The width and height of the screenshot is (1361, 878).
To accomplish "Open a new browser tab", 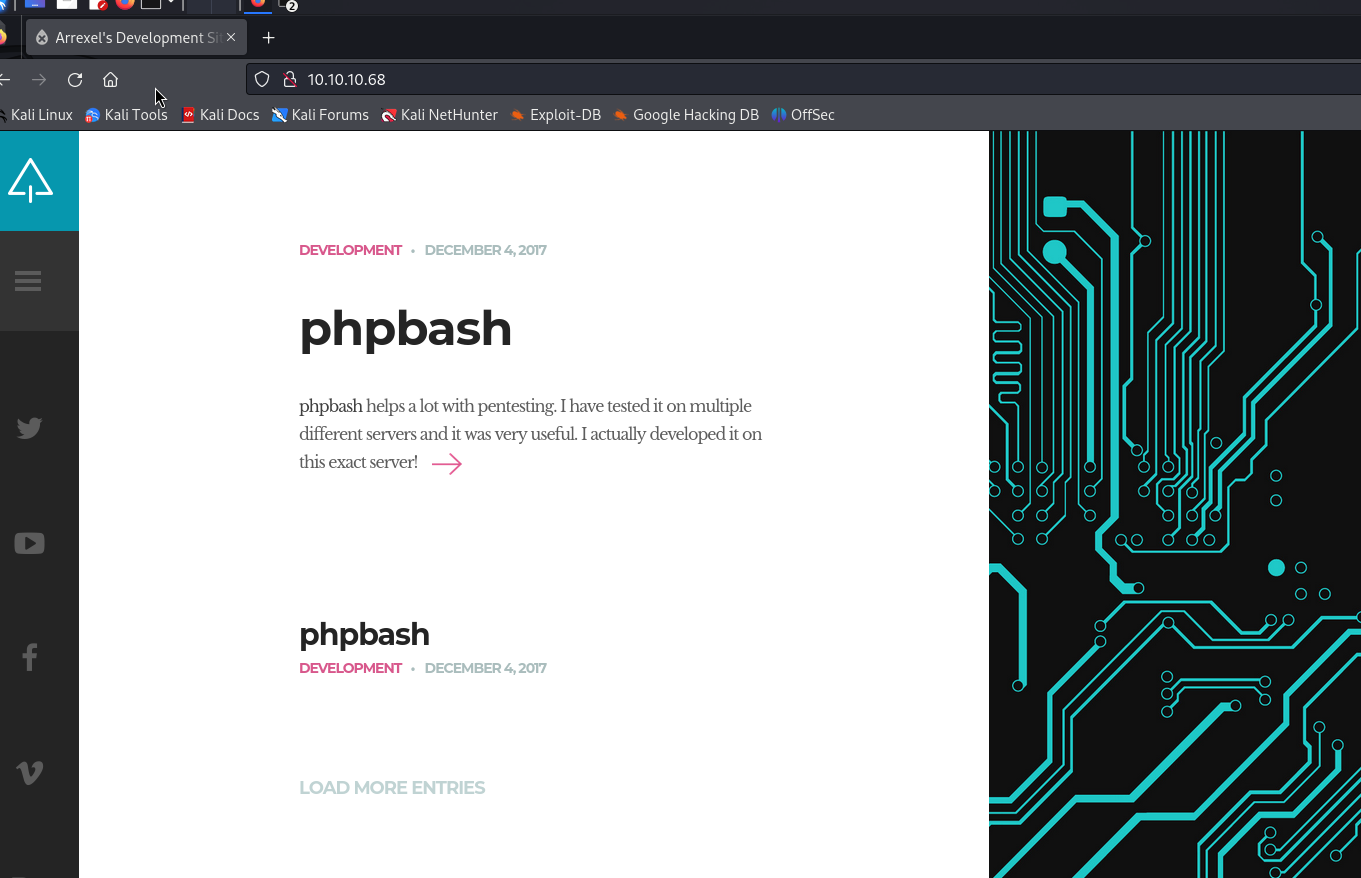I will click(268, 38).
